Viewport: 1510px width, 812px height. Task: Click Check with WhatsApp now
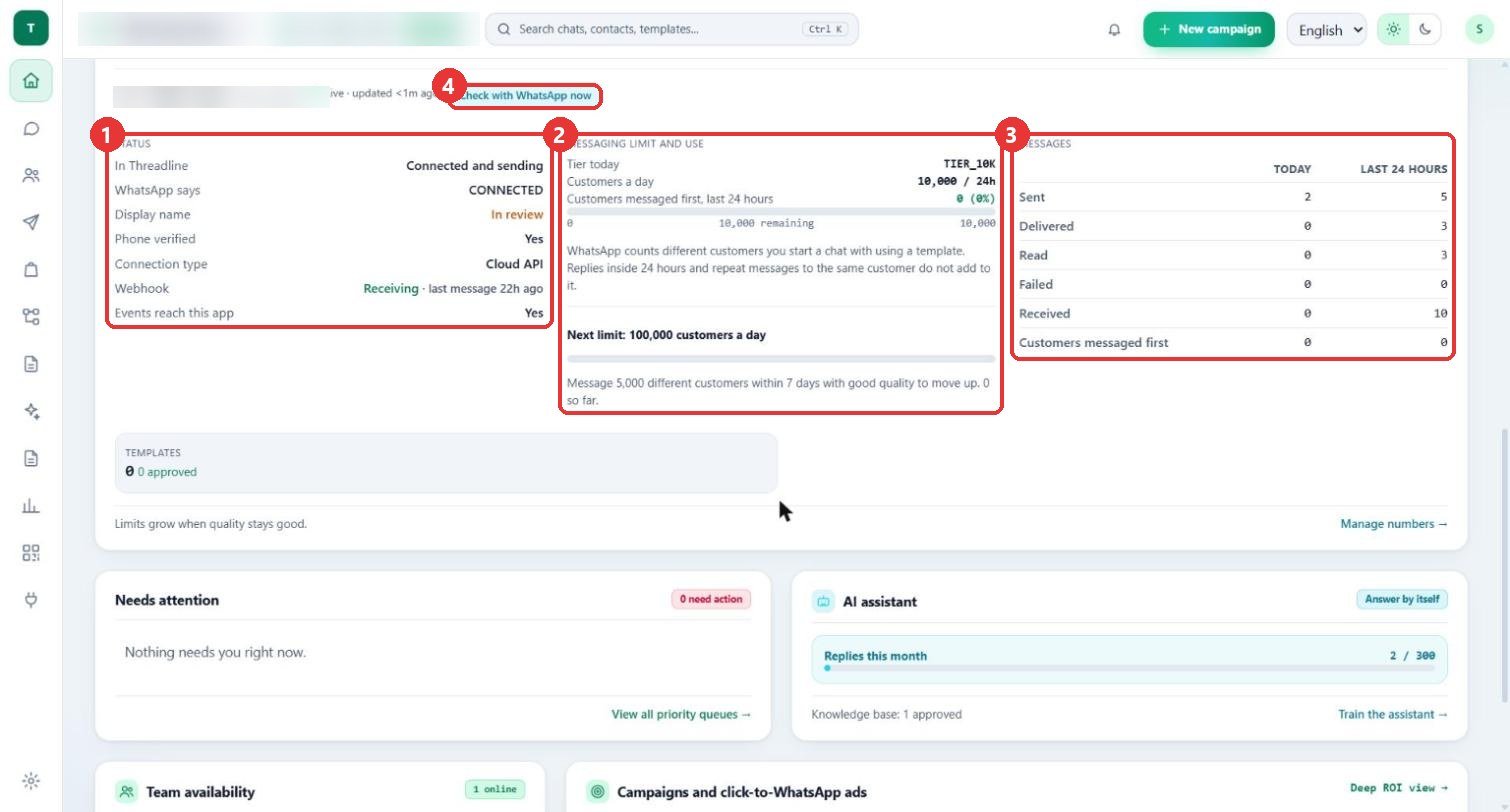point(525,96)
